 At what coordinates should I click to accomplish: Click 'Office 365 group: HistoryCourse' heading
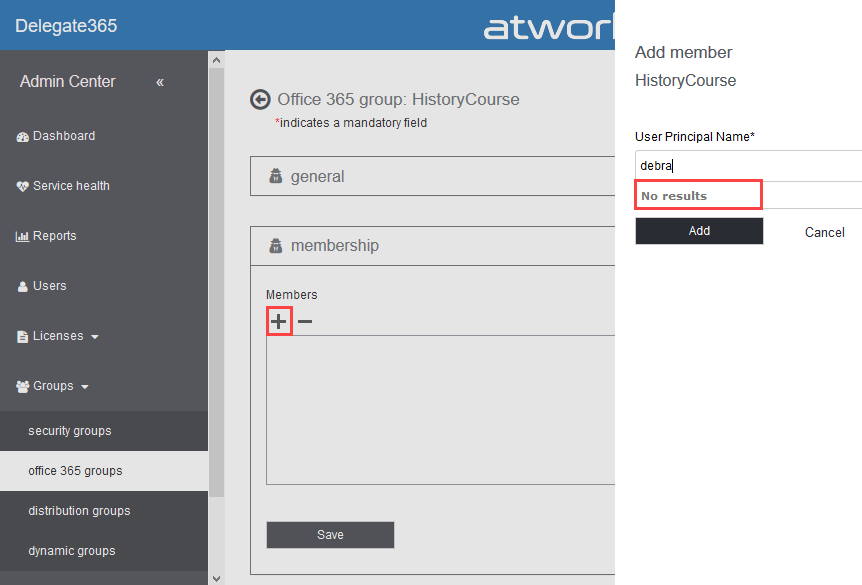[x=399, y=100]
